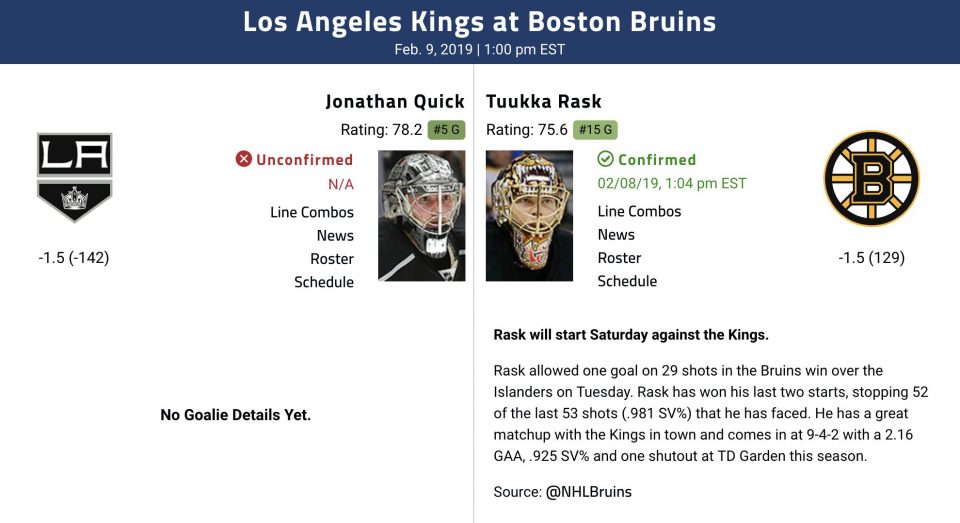Click the Los Angeles Kings logo
Image resolution: width=960 pixels, height=523 pixels.
[x=74, y=178]
